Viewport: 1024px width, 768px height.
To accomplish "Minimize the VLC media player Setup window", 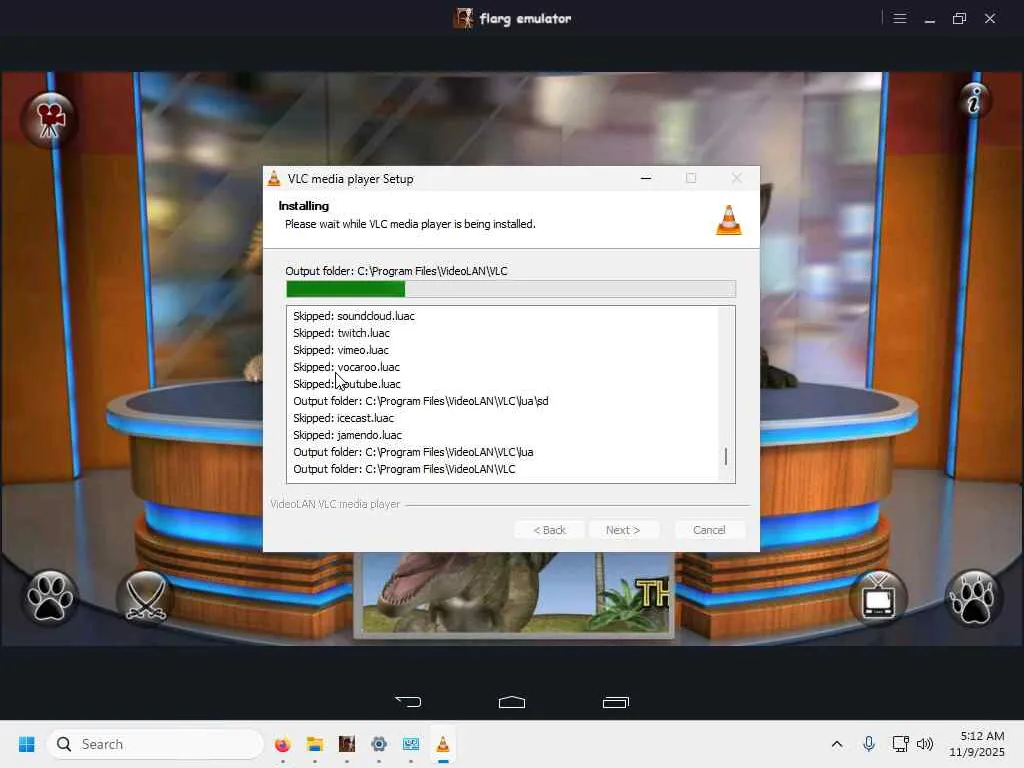I will click(646, 178).
